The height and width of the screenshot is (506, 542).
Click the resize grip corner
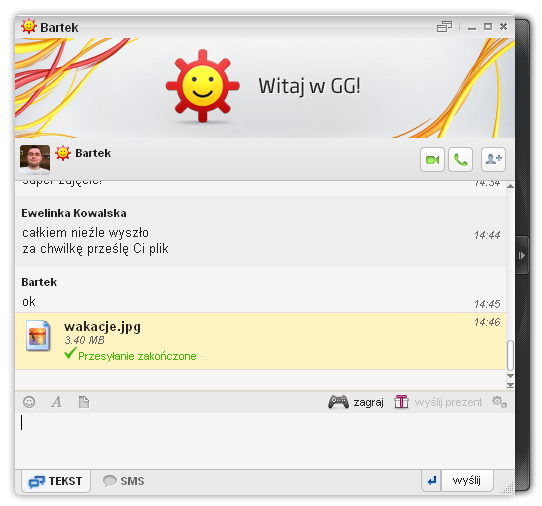tap(508, 488)
